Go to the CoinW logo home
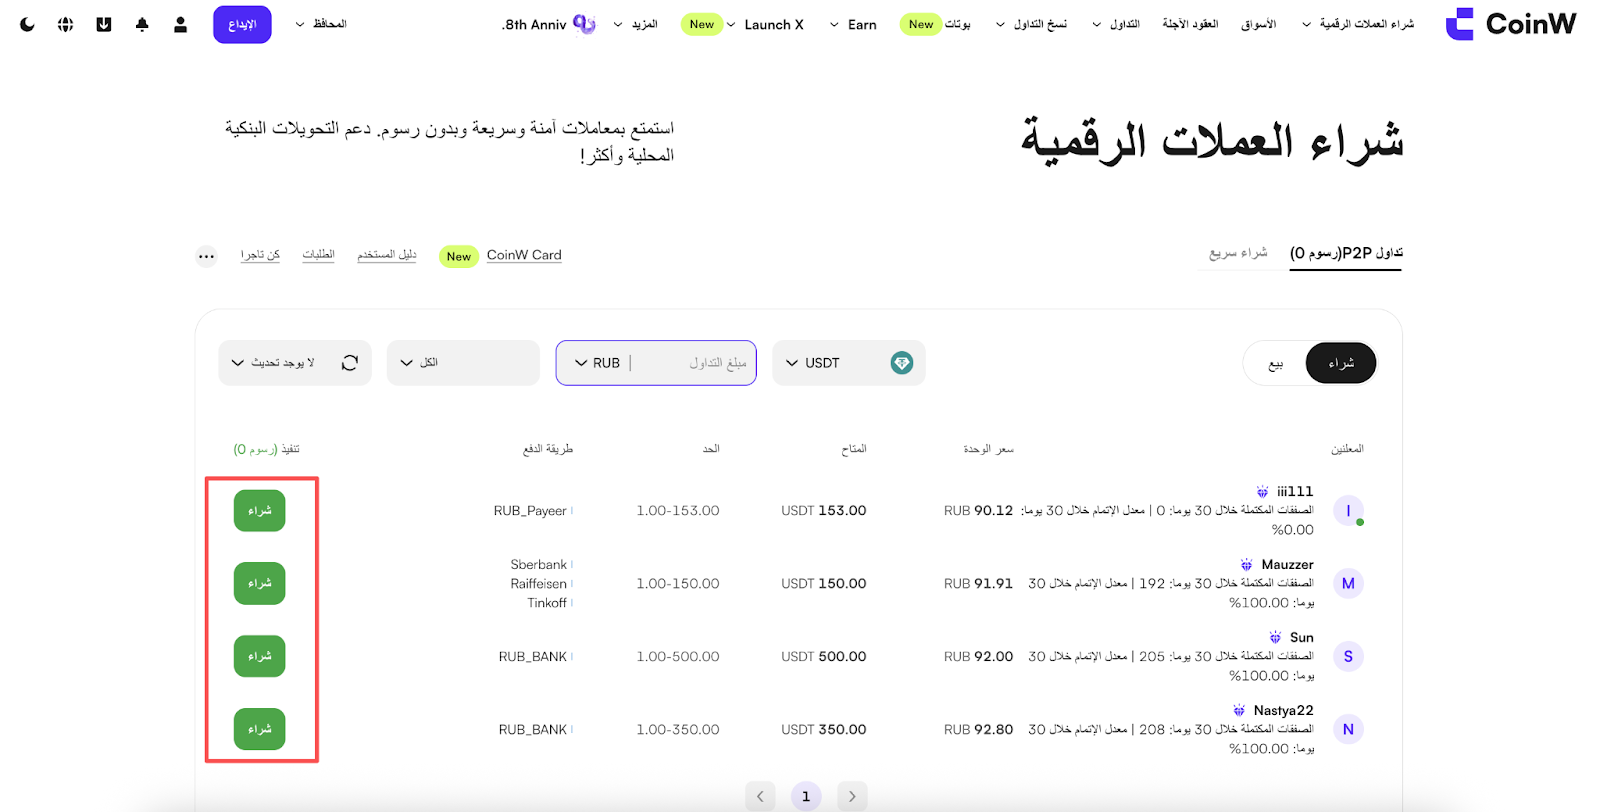Screen dimensions: 1600x812 [1511, 24]
